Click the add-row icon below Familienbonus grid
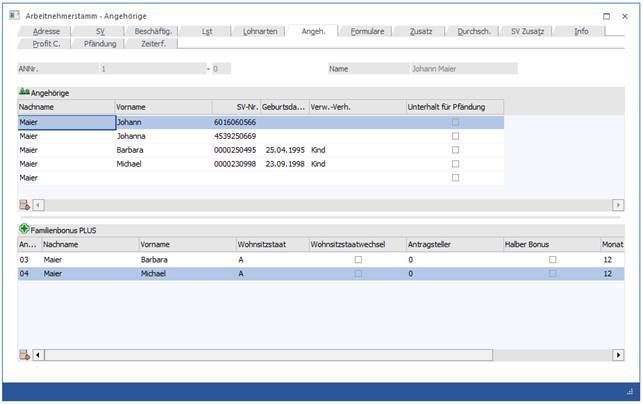The height and width of the screenshot is (404, 643). click(x=25, y=354)
